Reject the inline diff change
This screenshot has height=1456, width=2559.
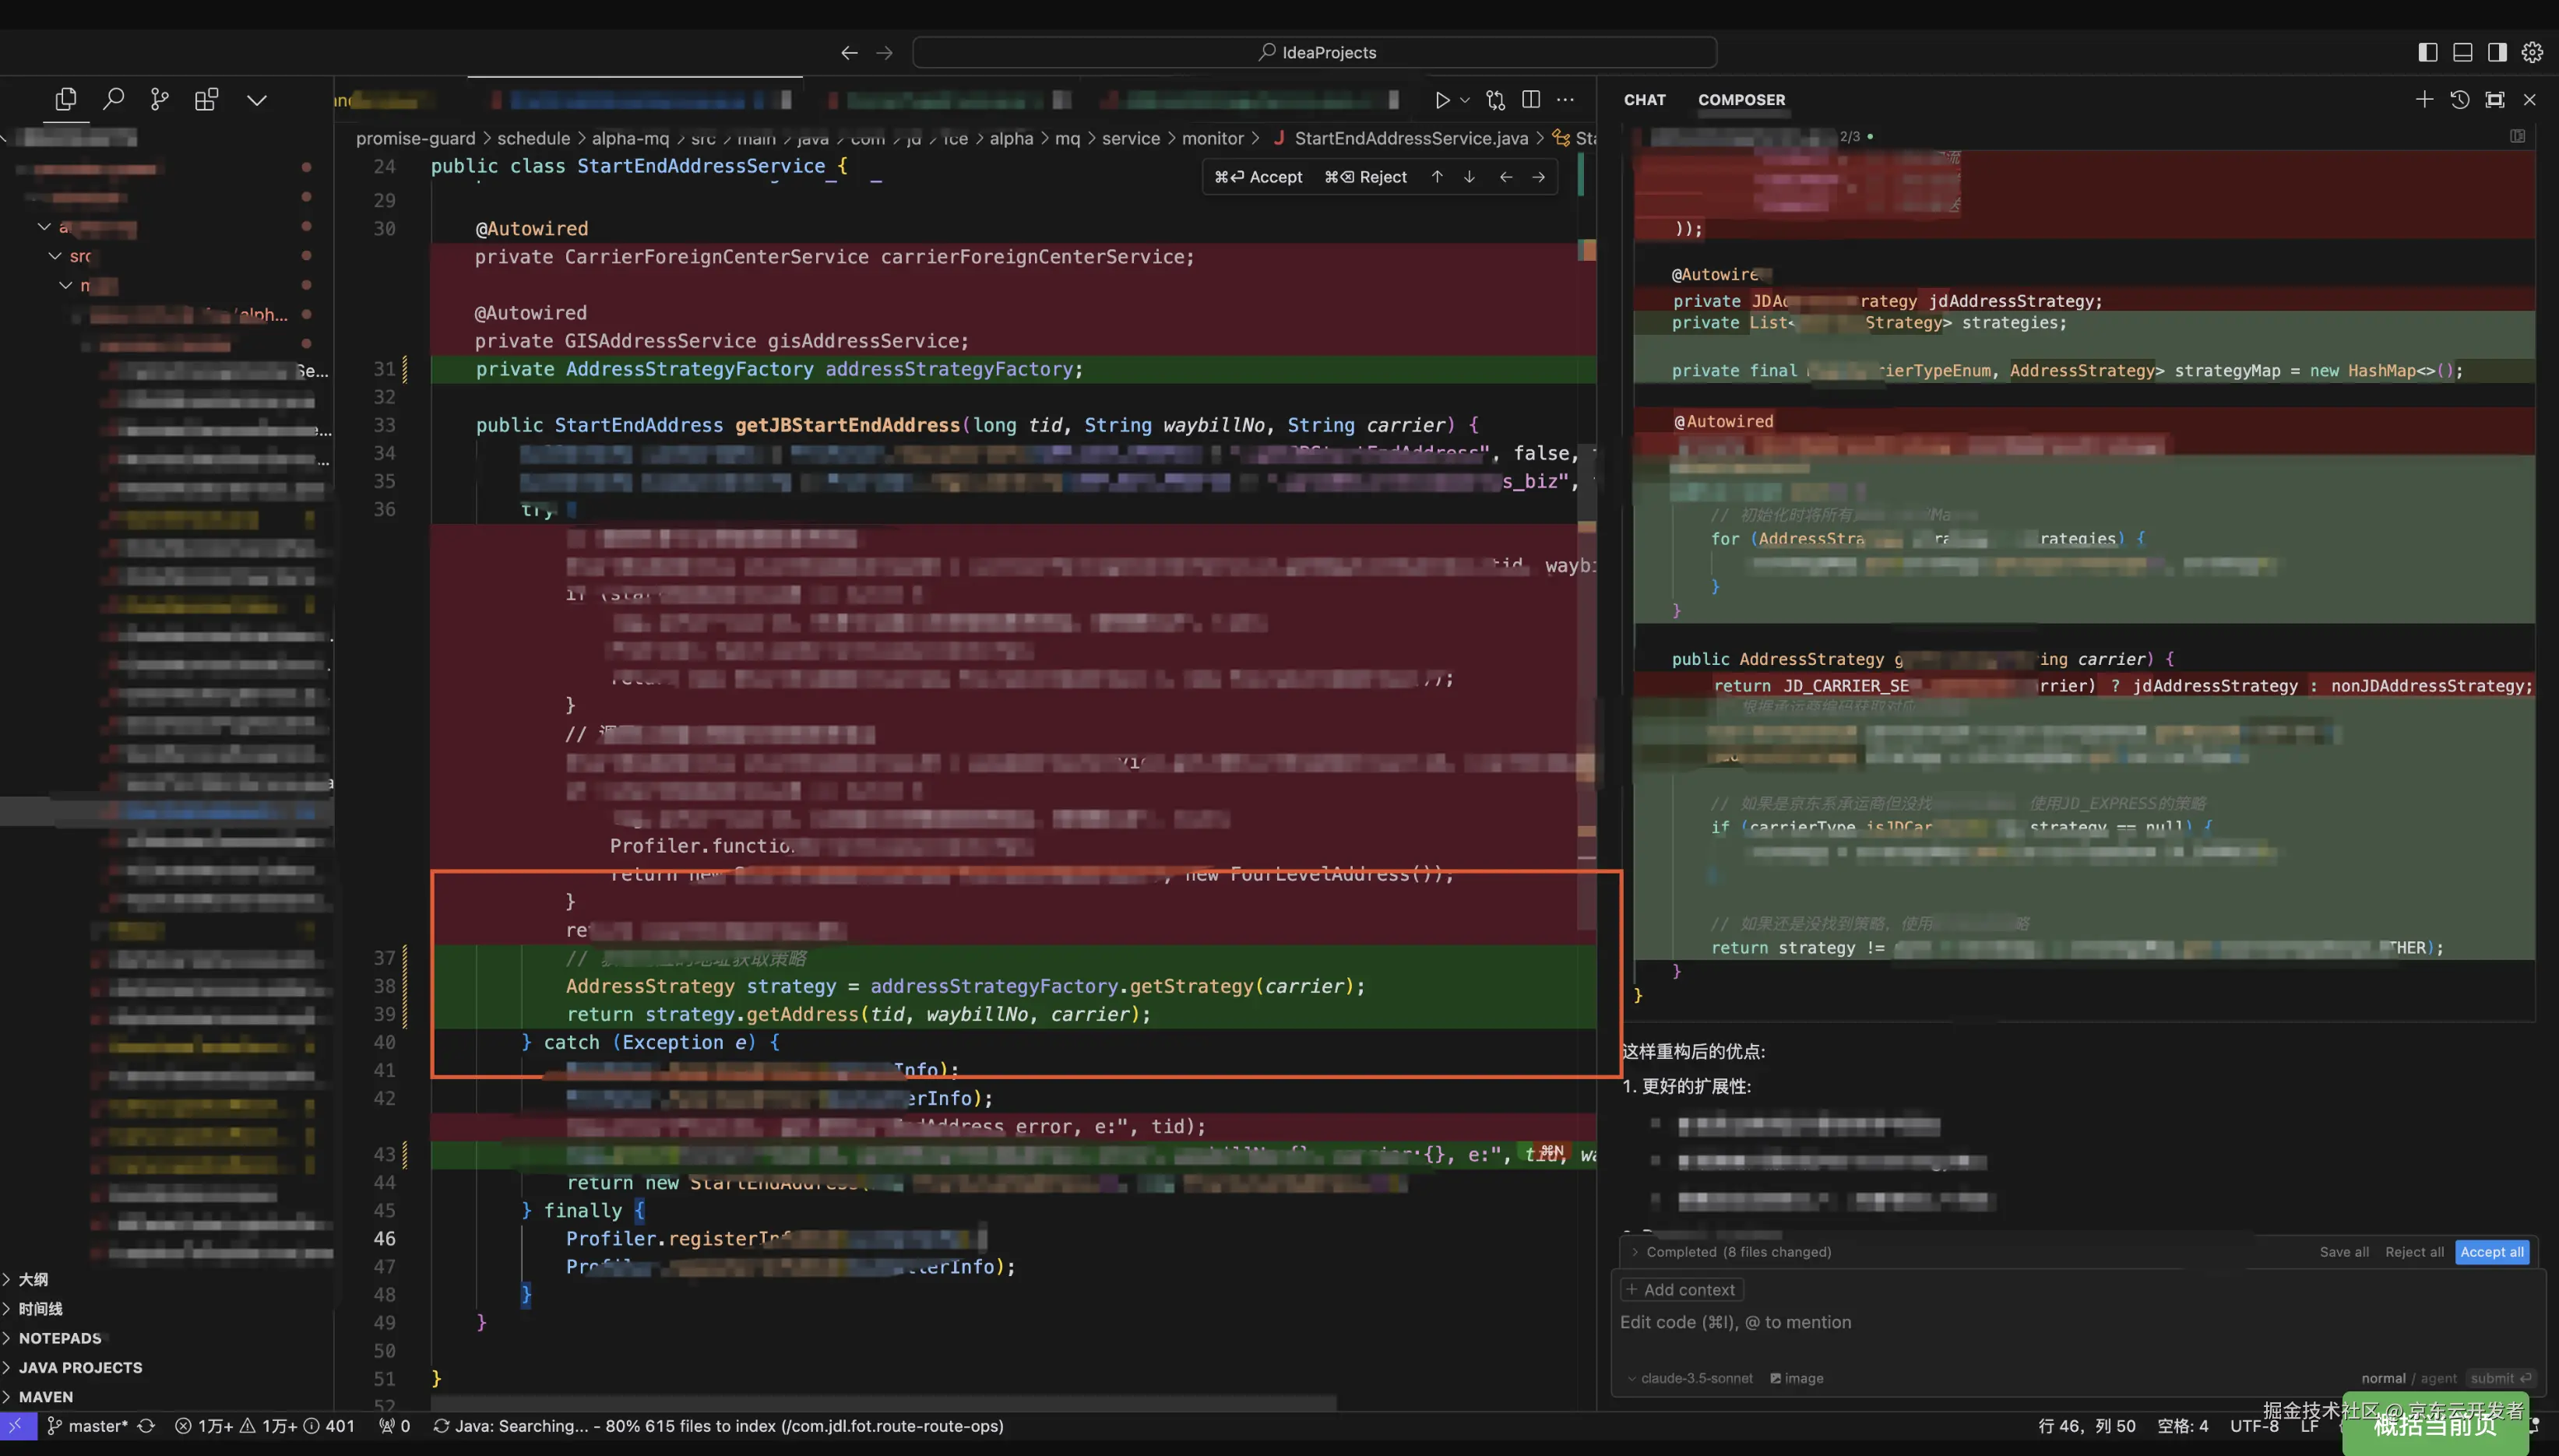click(1366, 177)
